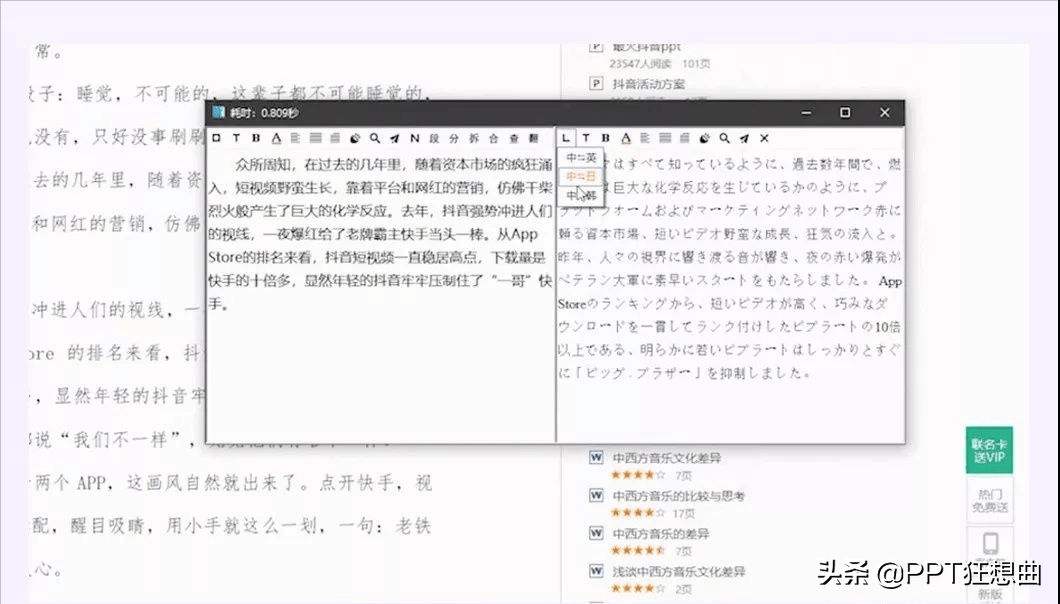
Task: Click the app icon beside 耗时: 0.809秒
Action: point(218,112)
